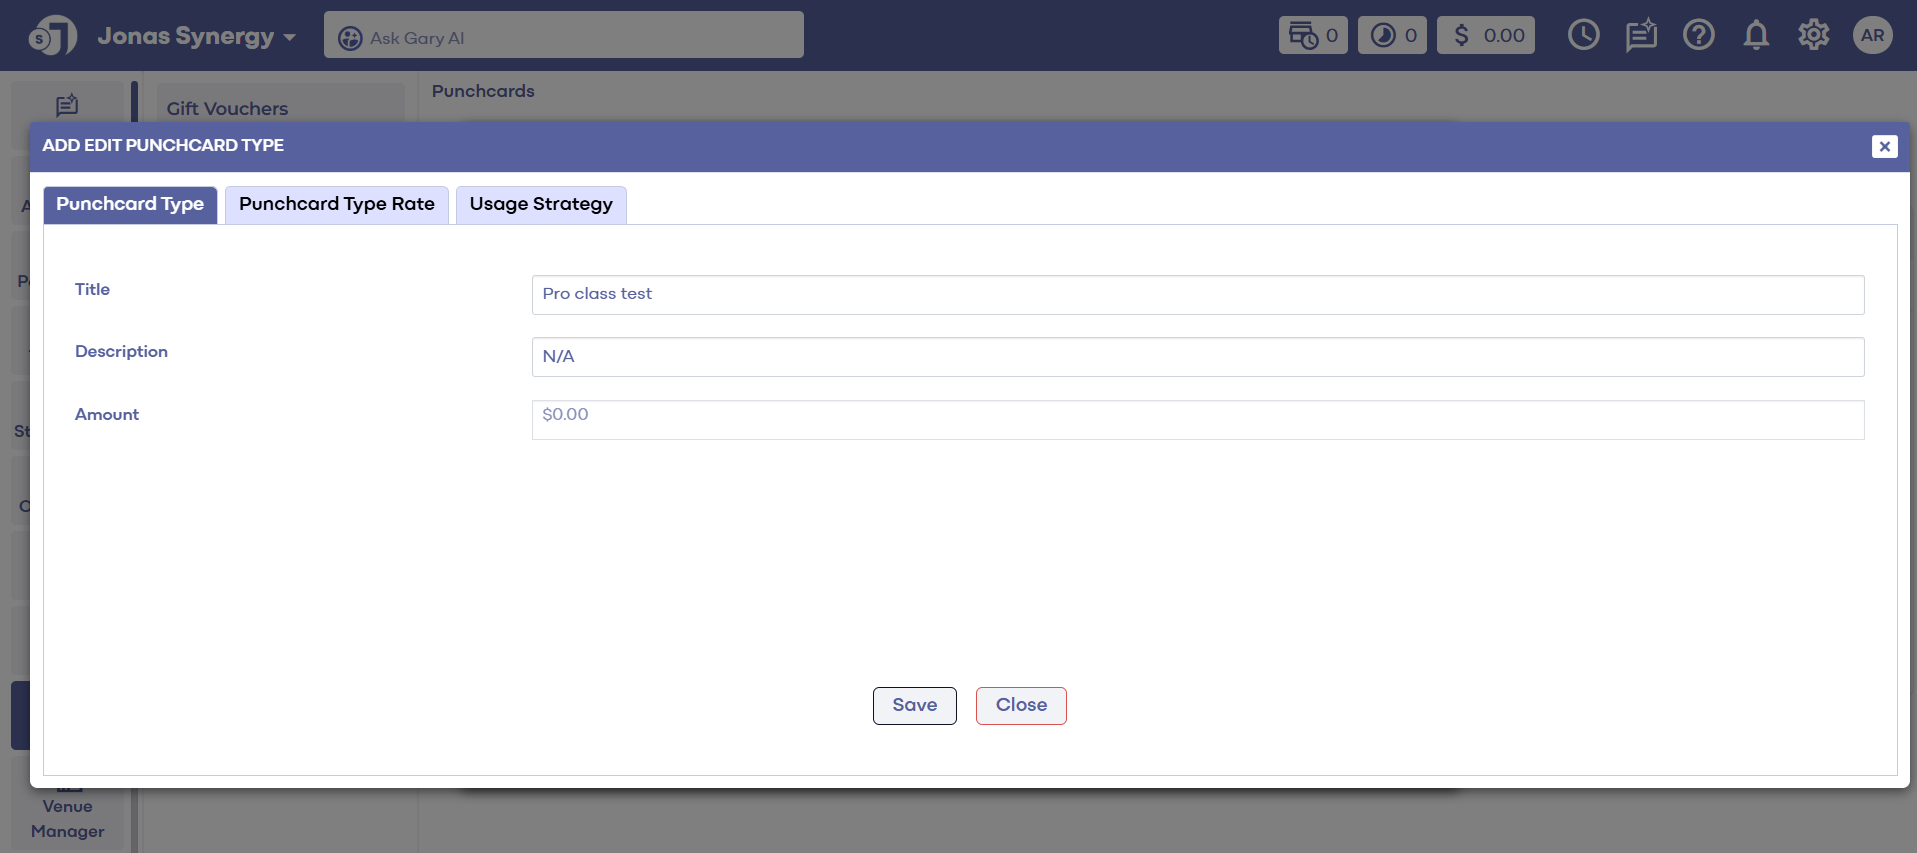Click the Amount field showing $0.00

coord(1197,419)
